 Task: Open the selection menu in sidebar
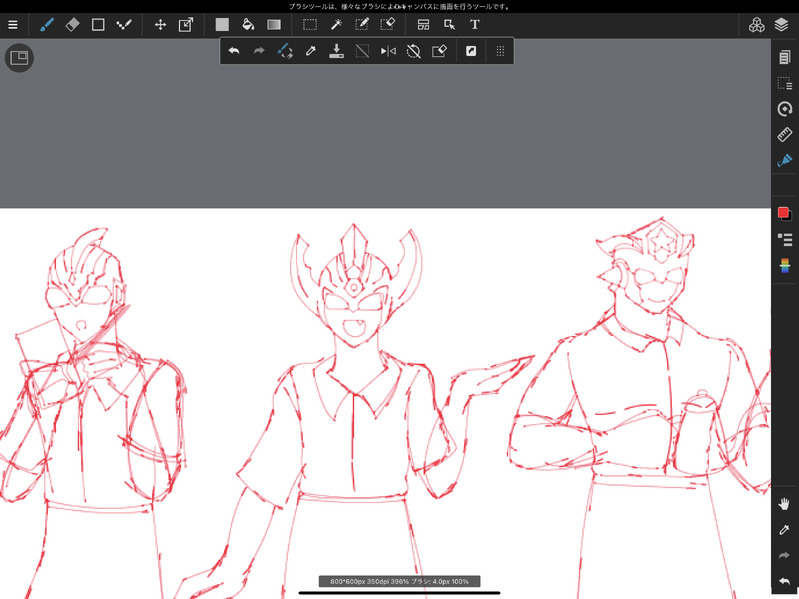(x=785, y=83)
